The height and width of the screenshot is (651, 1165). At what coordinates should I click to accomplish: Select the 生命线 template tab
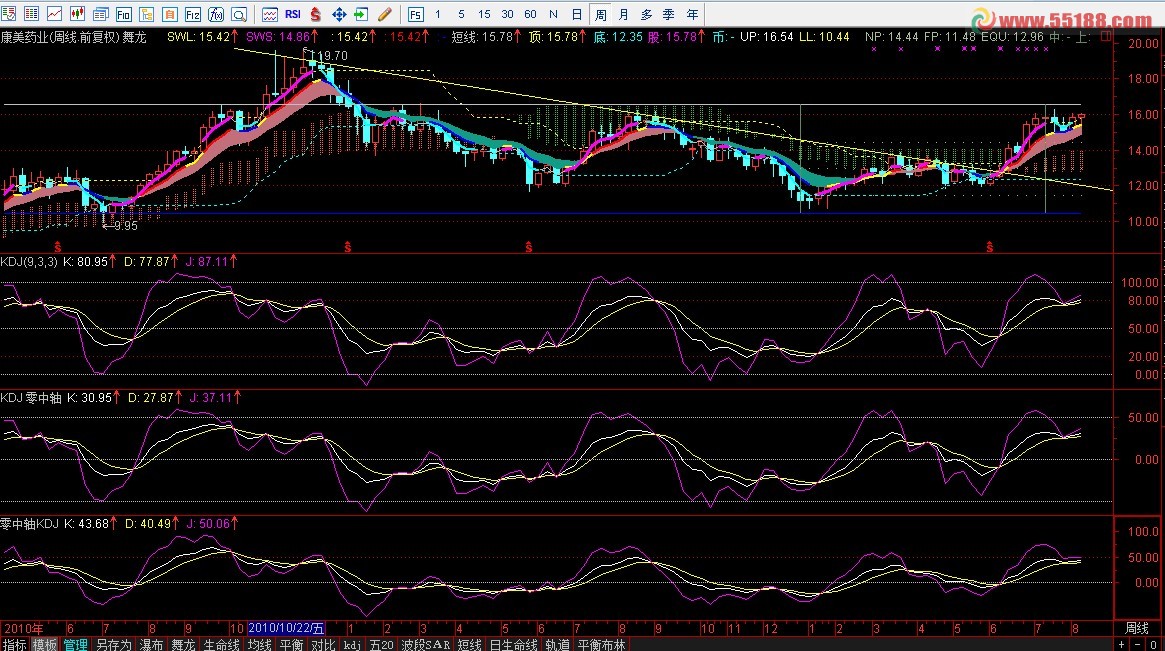point(221,644)
